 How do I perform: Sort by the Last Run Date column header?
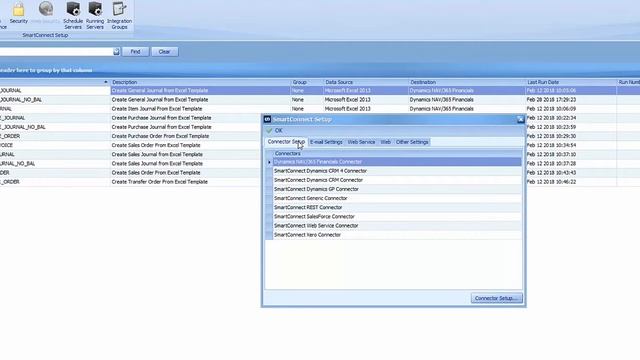571,82
